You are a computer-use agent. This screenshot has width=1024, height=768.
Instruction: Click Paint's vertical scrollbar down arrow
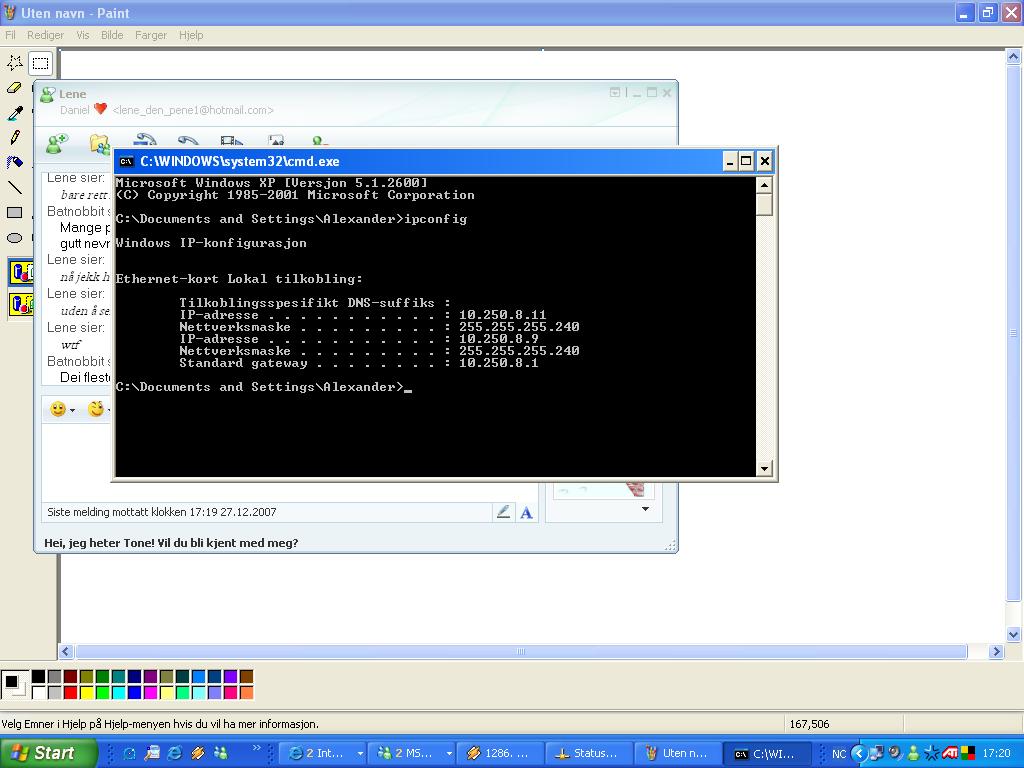pos(1013,634)
